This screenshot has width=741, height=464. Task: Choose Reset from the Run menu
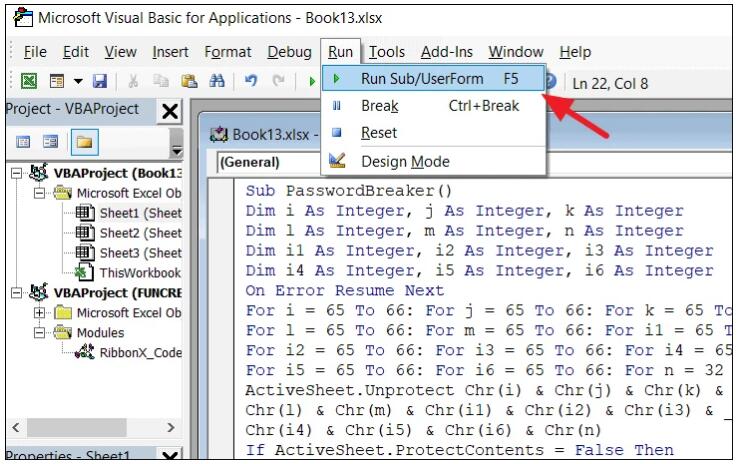[x=434, y=133]
